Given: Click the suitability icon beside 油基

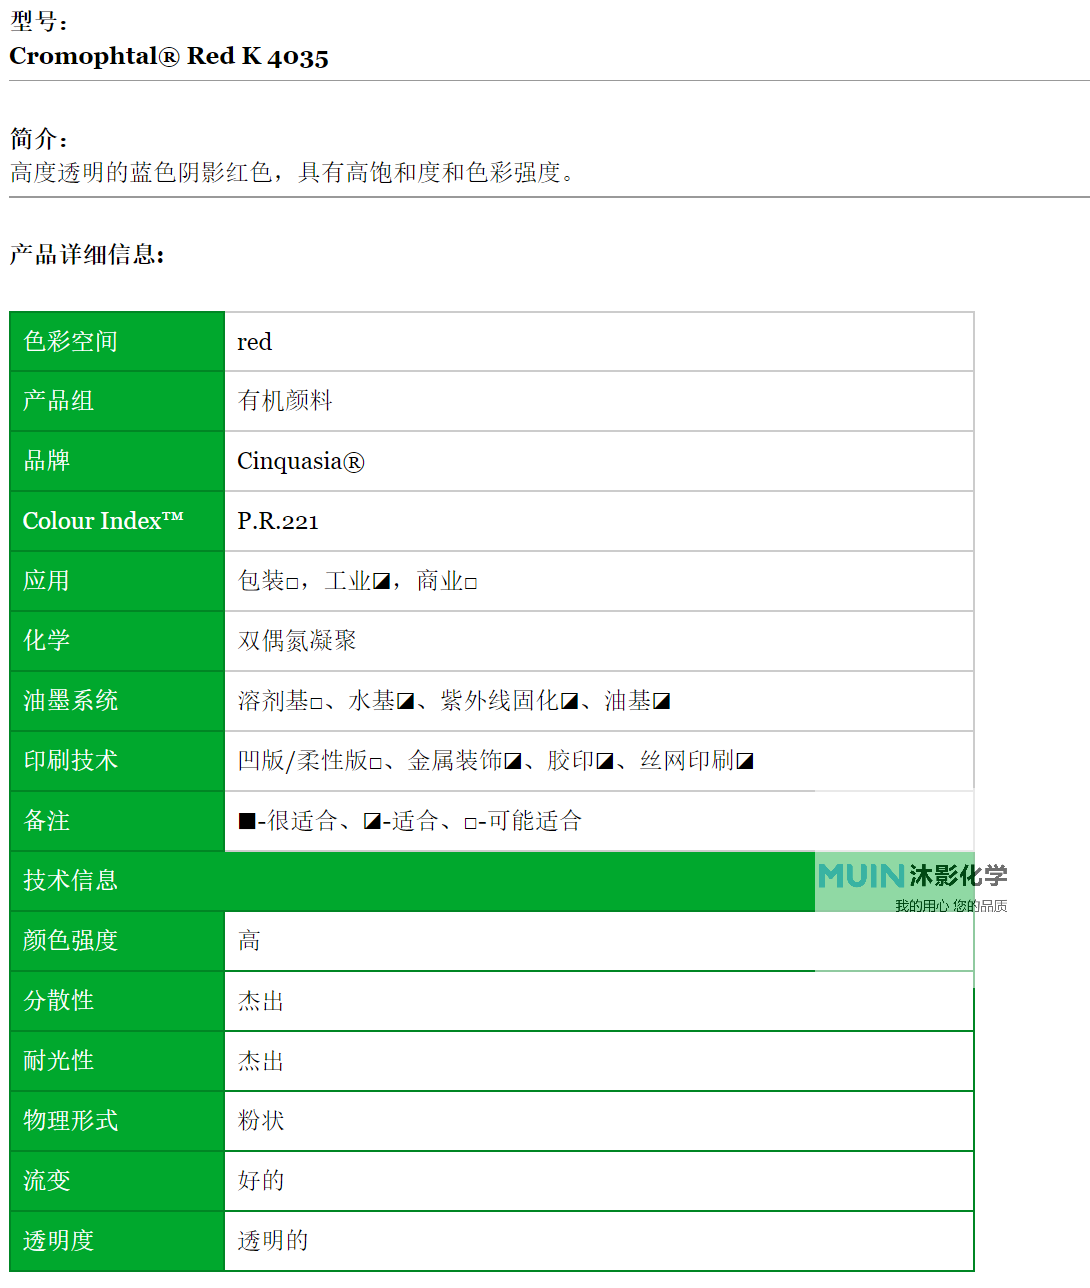Looking at the screenshot, I should tap(661, 700).
